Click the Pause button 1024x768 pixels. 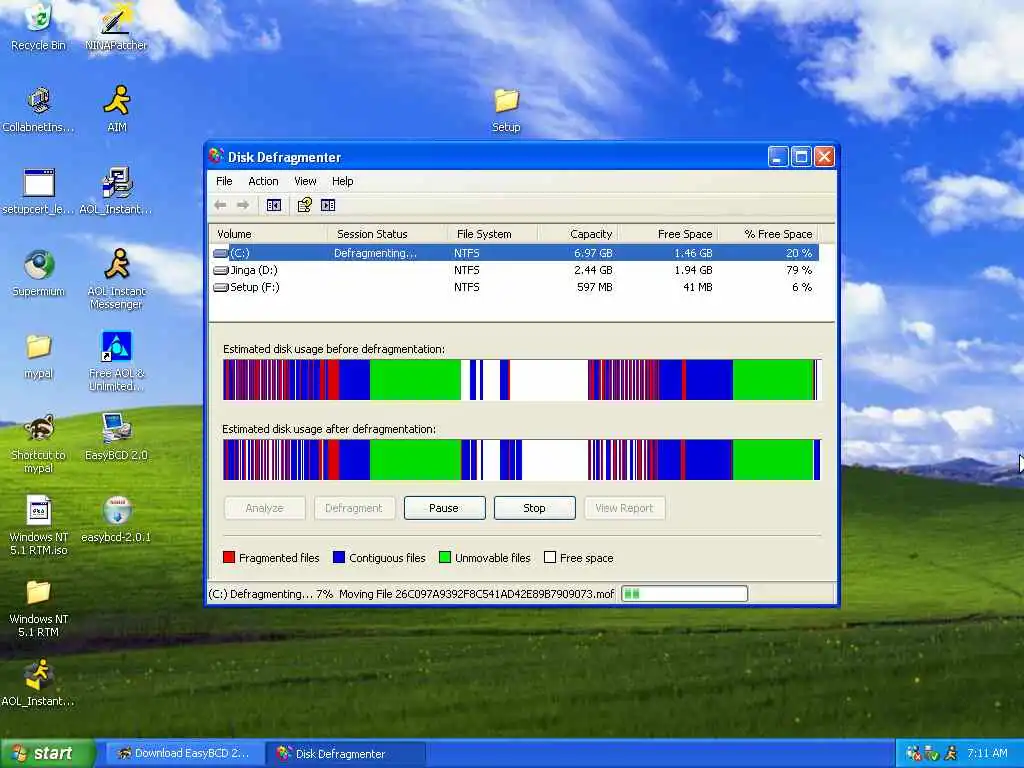(444, 508)
